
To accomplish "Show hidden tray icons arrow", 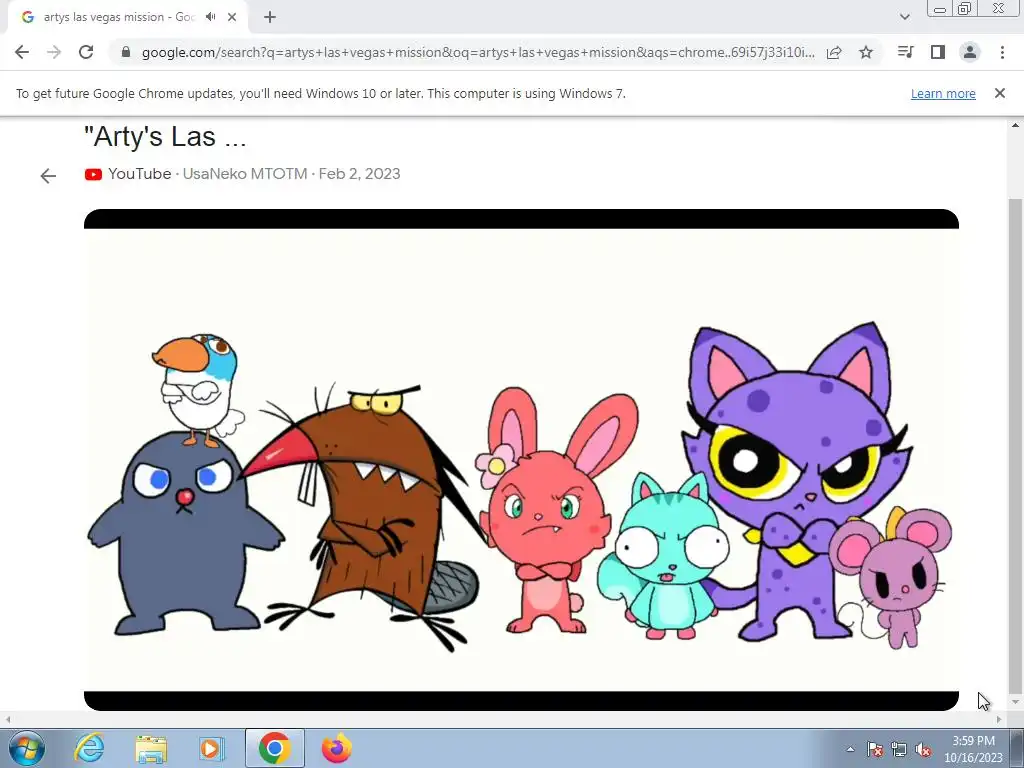I will click(850, 749).
